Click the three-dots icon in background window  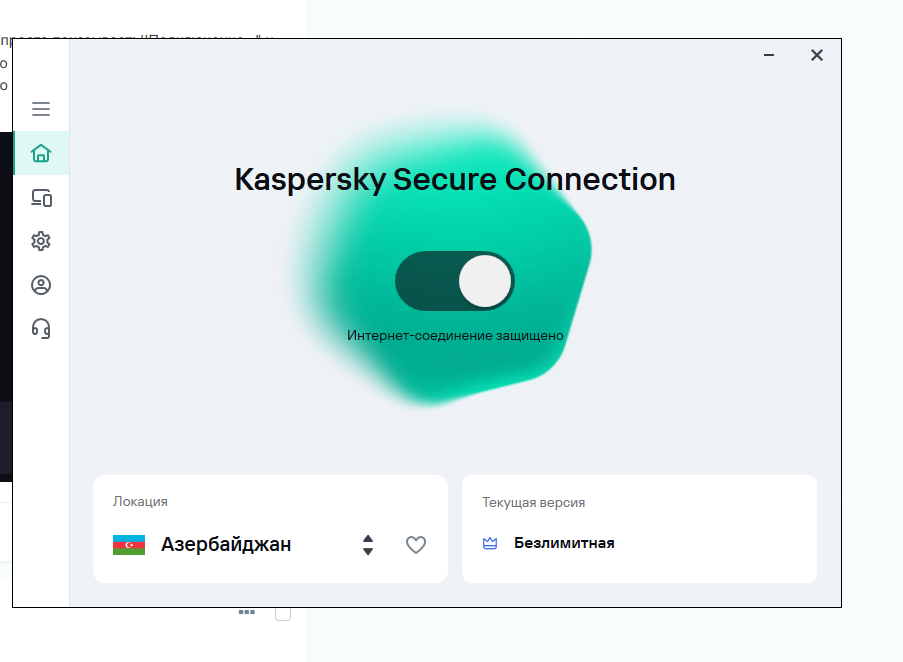tap(246, 612)
